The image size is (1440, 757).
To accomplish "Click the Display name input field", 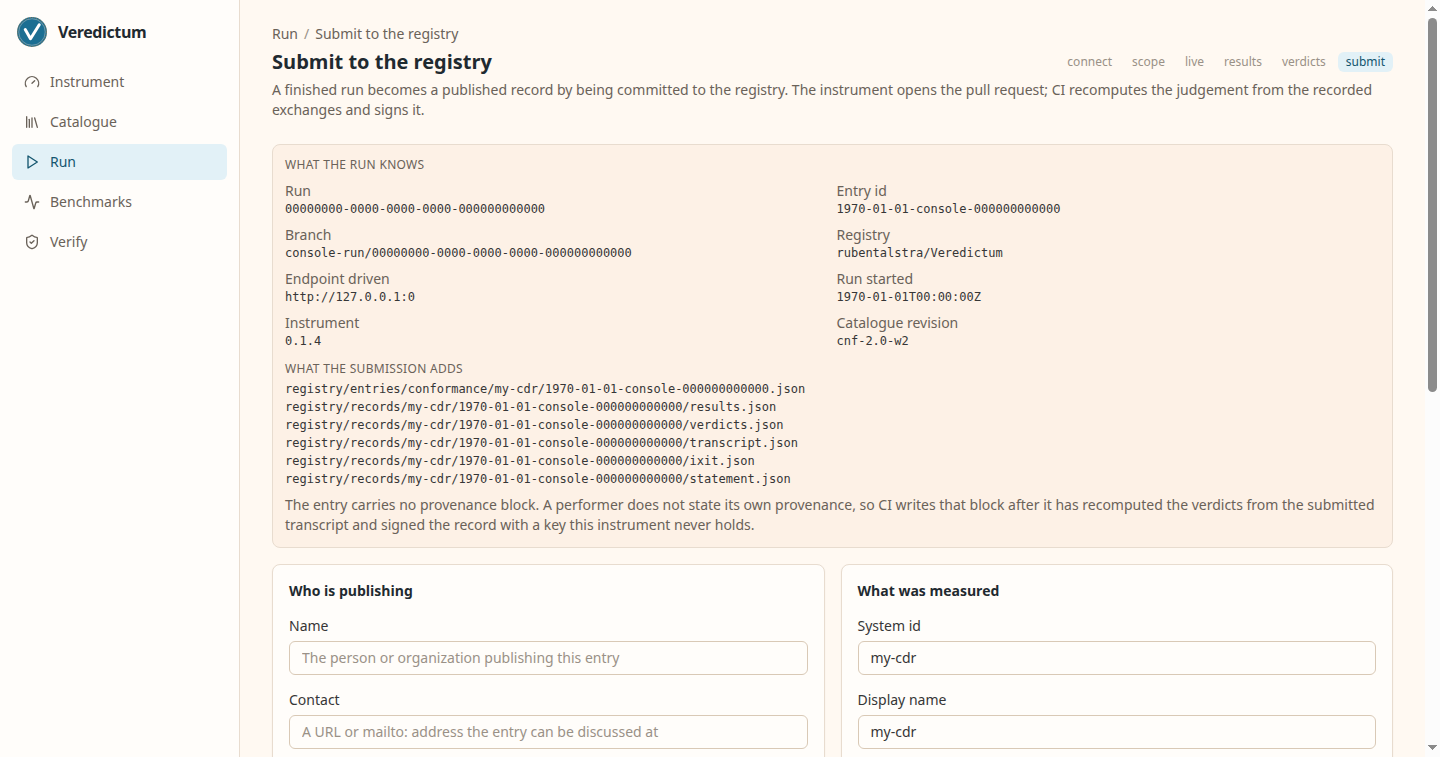I will 1116,732.
